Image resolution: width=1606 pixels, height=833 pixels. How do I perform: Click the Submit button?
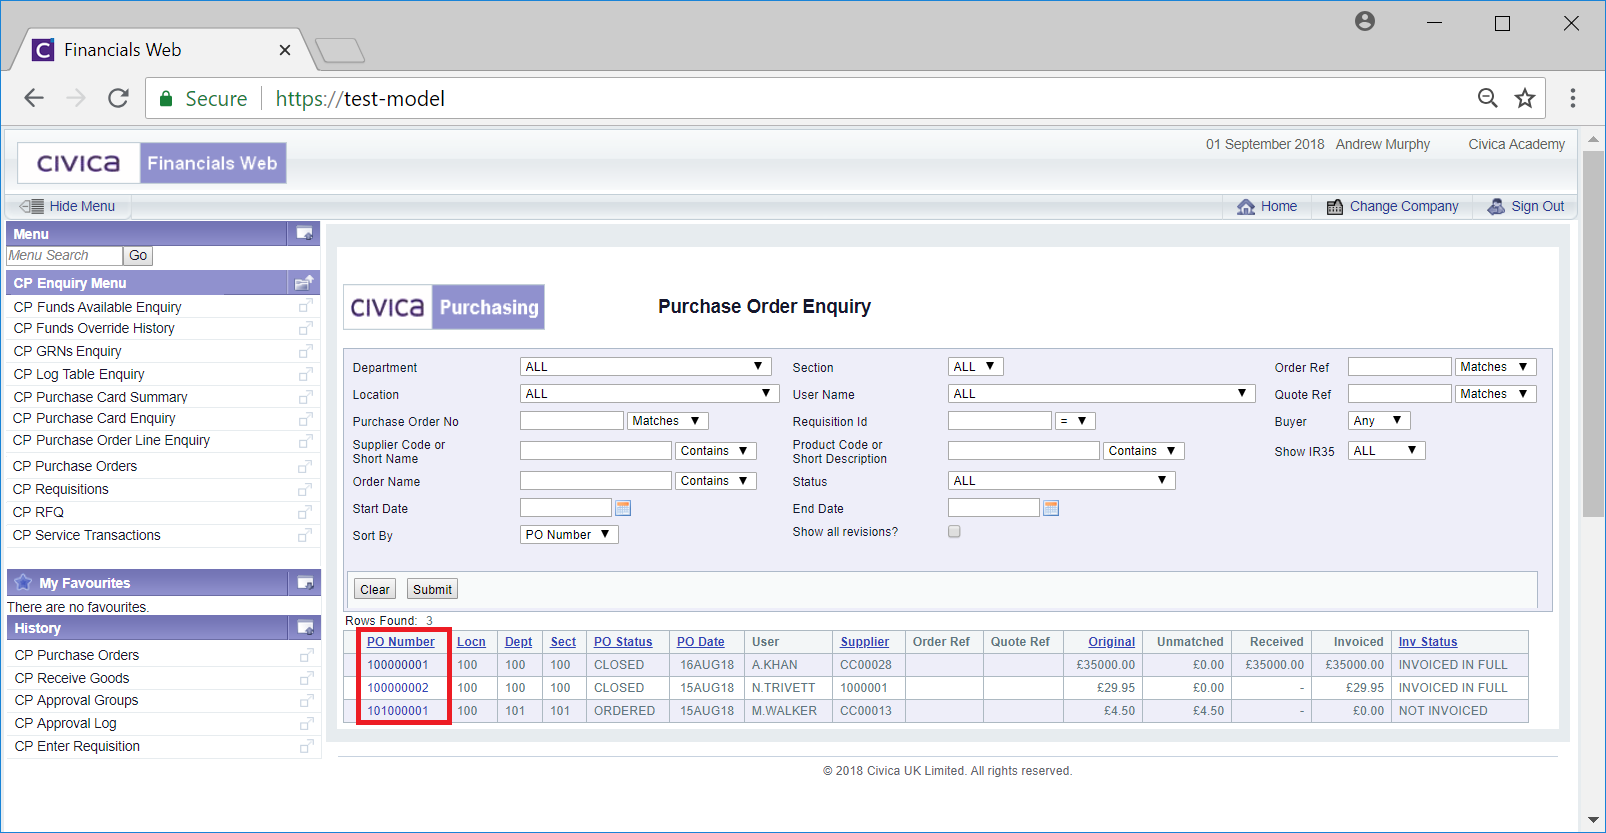click(432, 589)
